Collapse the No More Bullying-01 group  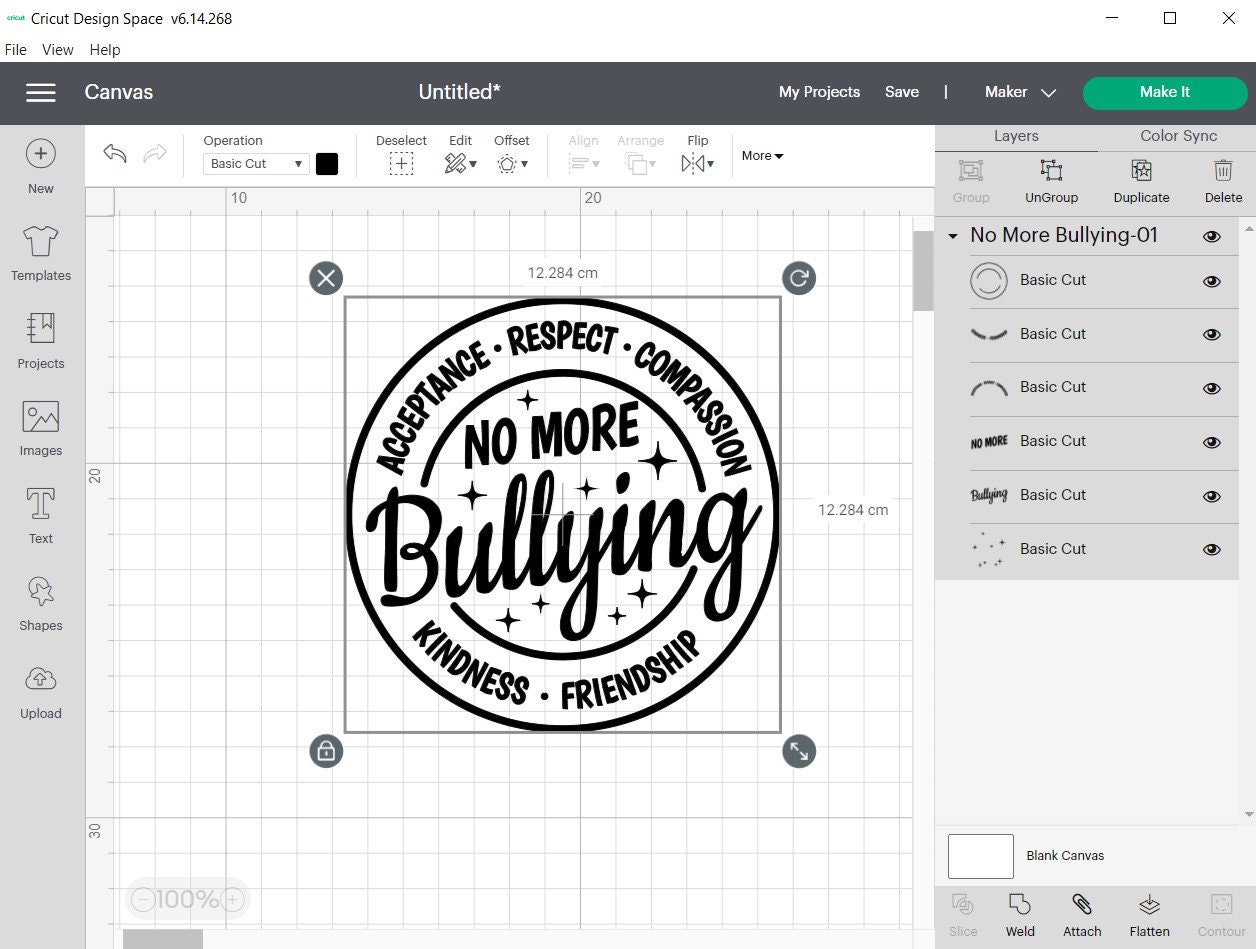click(951, 236)
